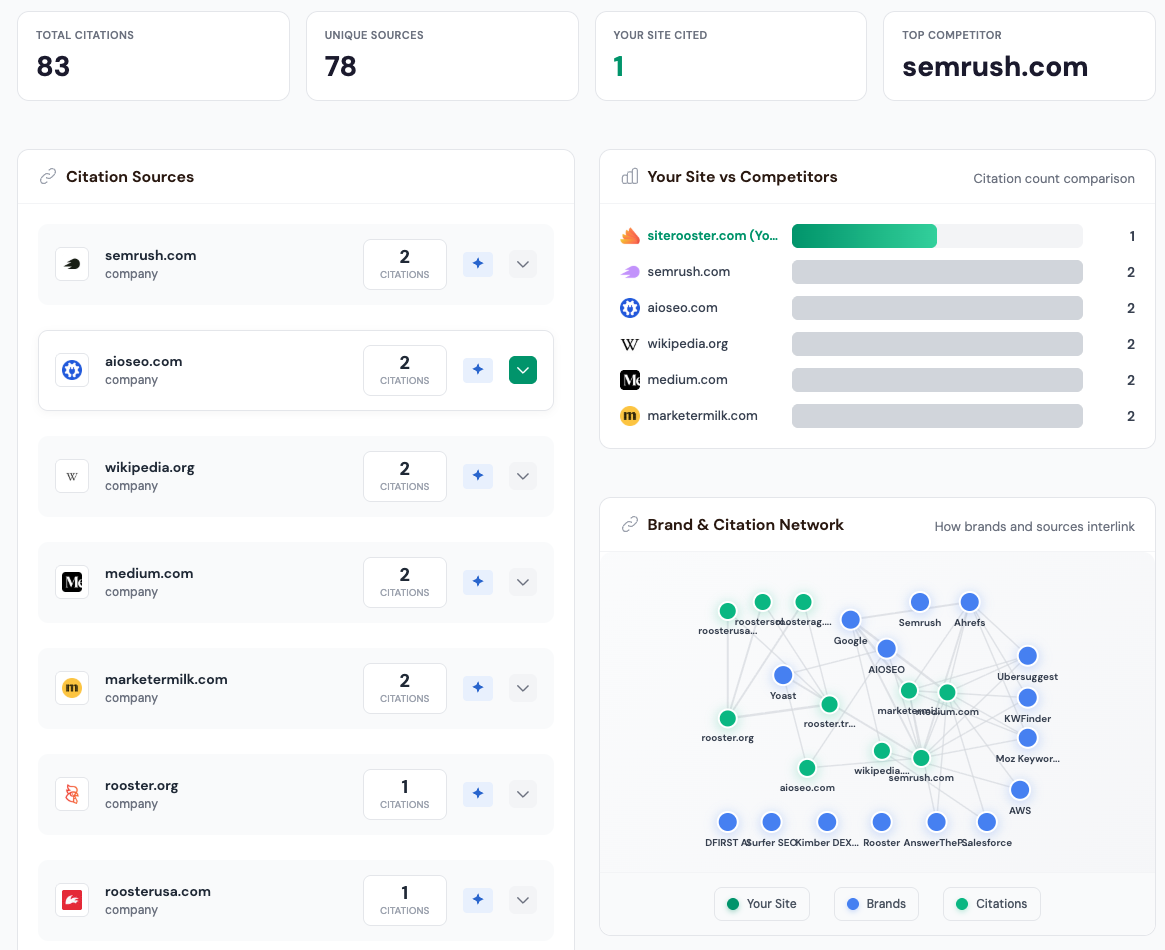Click the sparkle AI button for medium.com
This screenshot has height=950, width=1165.
(x=478, y=582)
